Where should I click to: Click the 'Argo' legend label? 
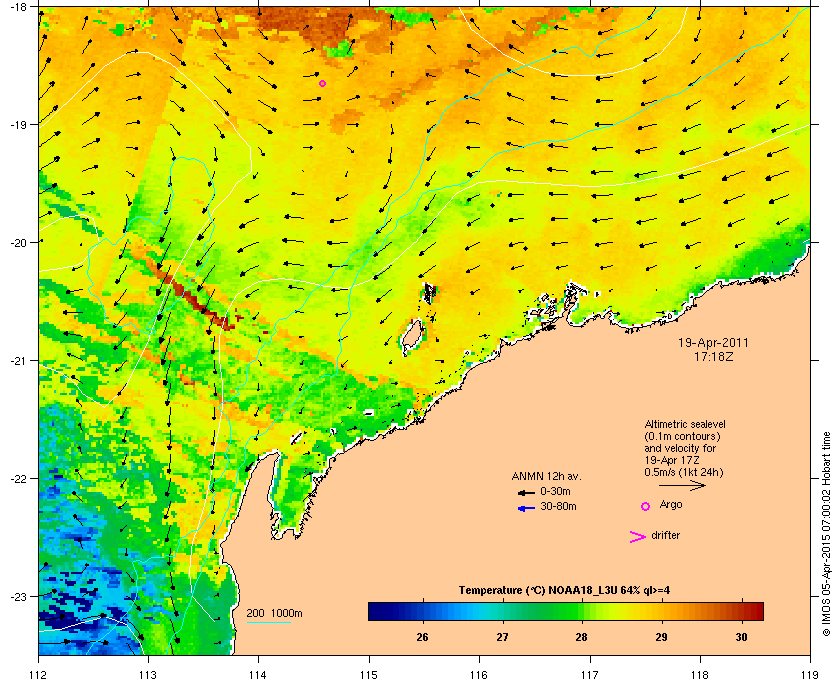click(x=671, y=505)
